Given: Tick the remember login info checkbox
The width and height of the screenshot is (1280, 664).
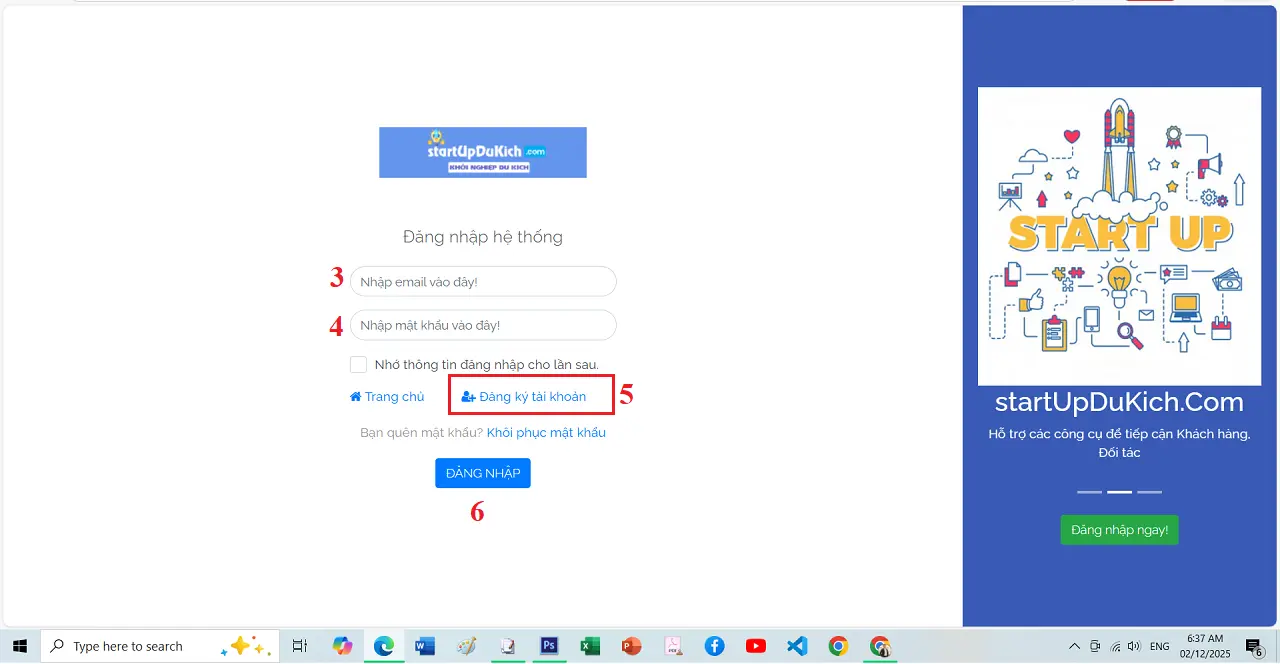Looking at the screenshot, I should pos(359,365).
